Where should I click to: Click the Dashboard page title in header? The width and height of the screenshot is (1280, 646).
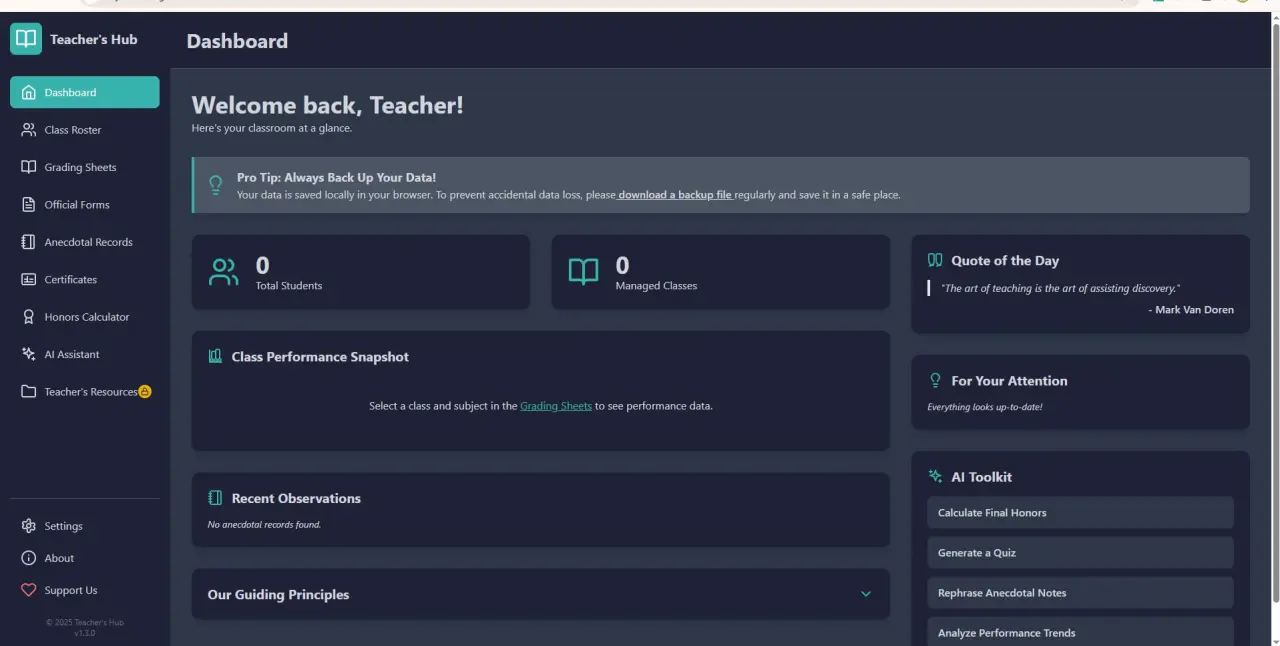pyautogui.click(x=237, y=41)
